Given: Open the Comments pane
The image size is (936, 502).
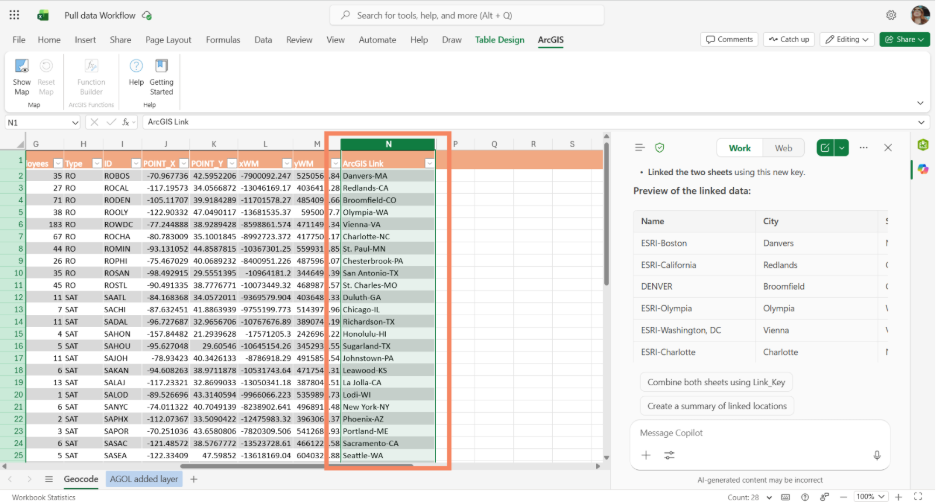Looking at the screenshot, I should coord(729,39).
